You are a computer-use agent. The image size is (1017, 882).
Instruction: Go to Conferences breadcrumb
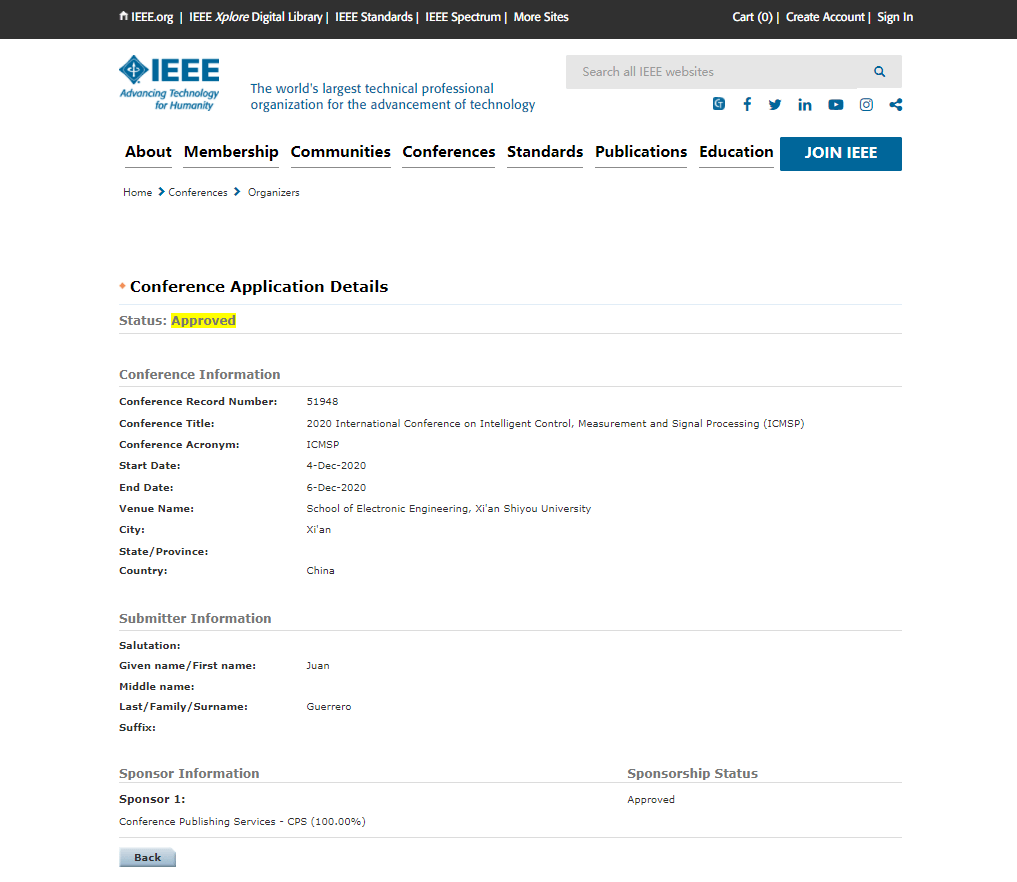click(198, 192)
